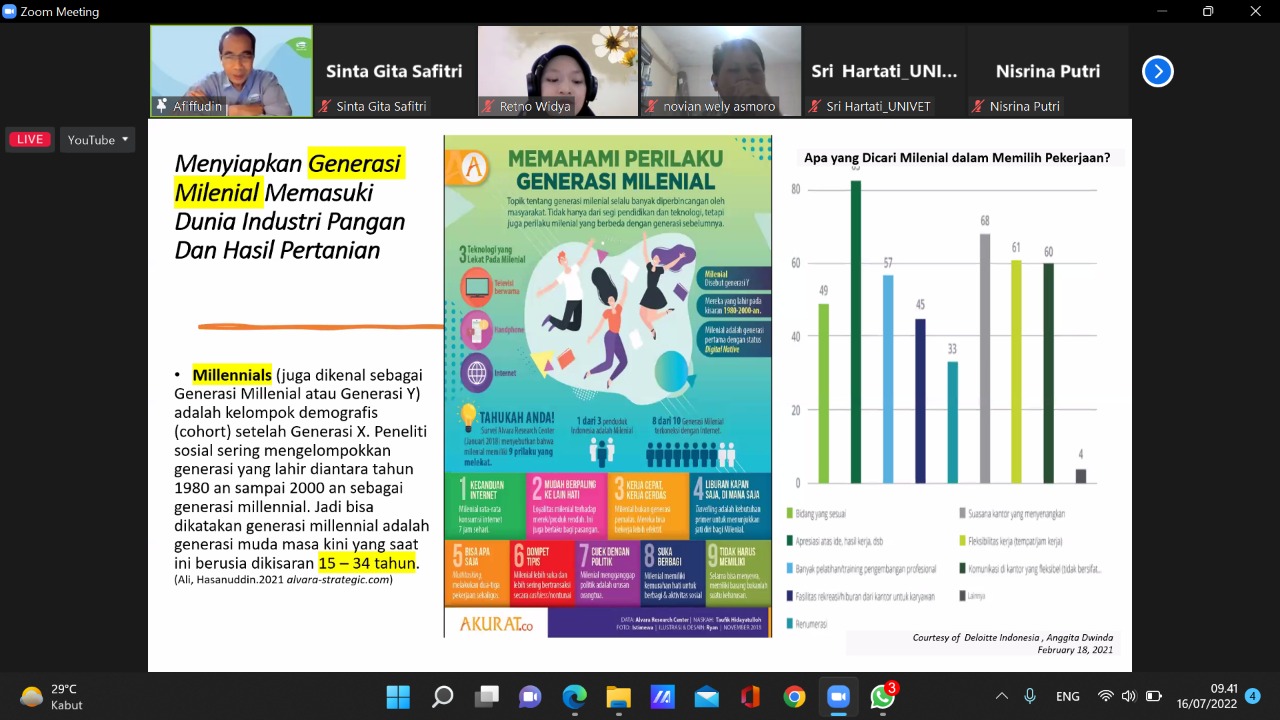This screenshot has width=1280, height=720.
Task: Switch to Zoom app on taskbar
Action: click(x=838, y=697)
